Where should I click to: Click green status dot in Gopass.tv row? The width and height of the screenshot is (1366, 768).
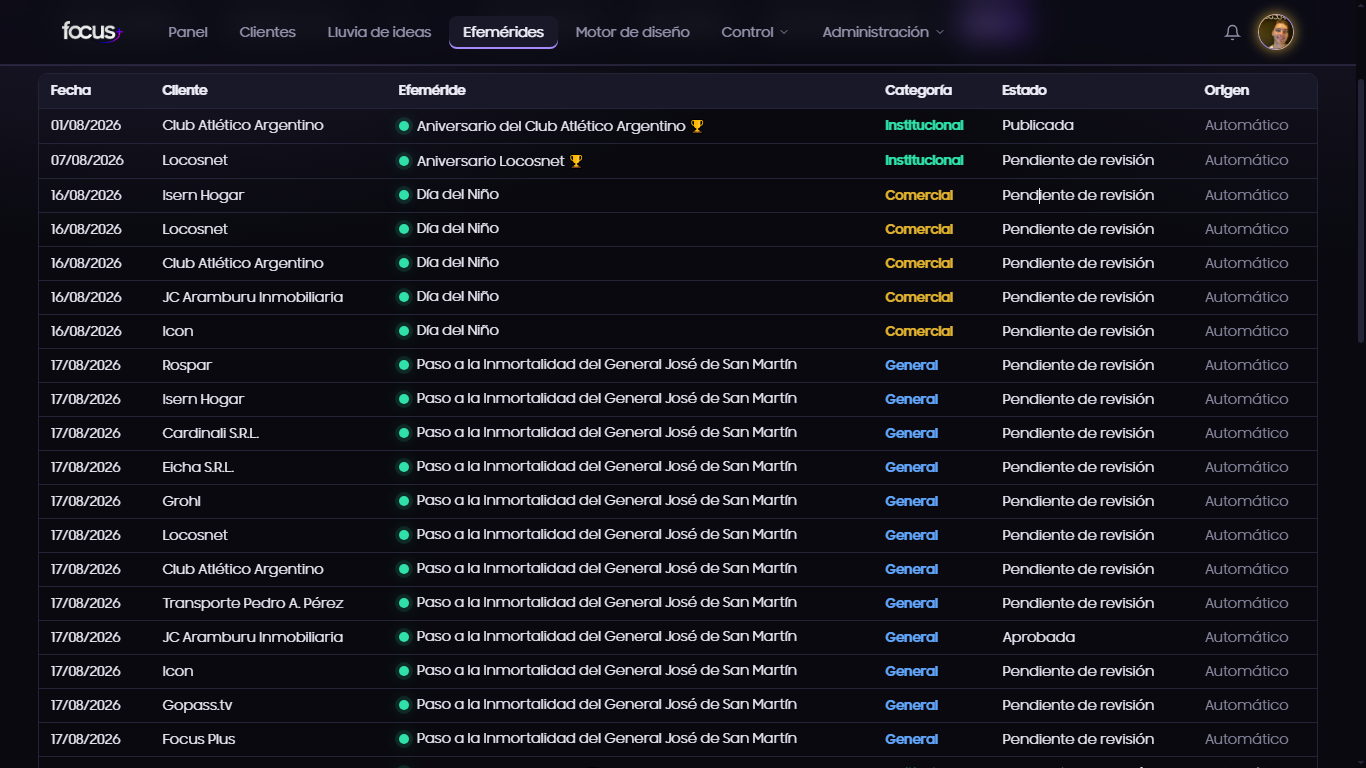[x=404, y=705]
